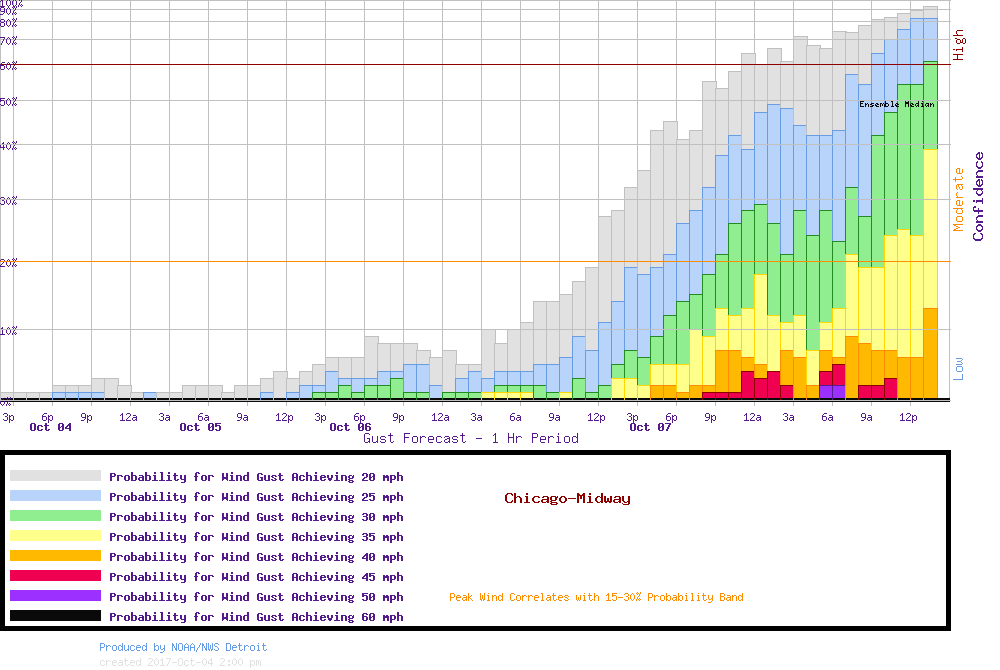Click the 'High' confidence label

(959, 45)
